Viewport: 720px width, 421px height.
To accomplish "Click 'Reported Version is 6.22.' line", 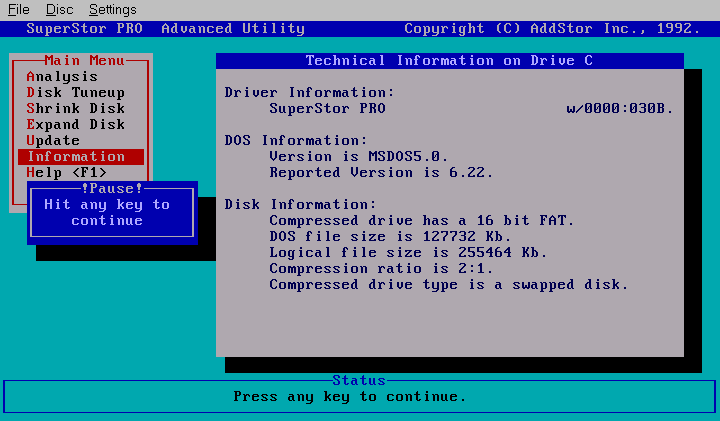I will [x=381, y=173].
